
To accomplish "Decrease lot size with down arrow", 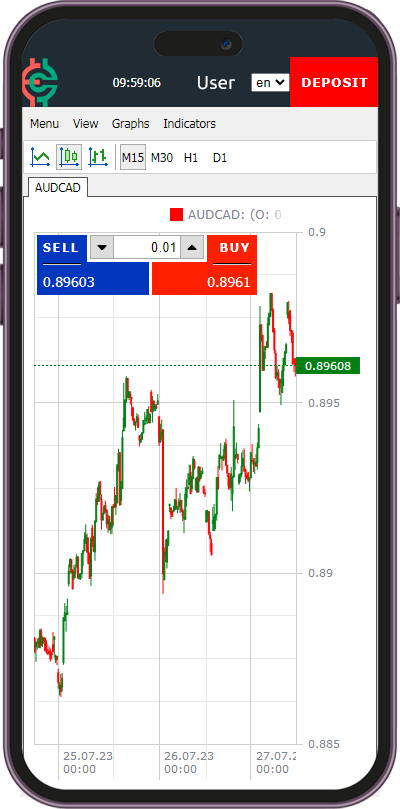I will 102,248.
